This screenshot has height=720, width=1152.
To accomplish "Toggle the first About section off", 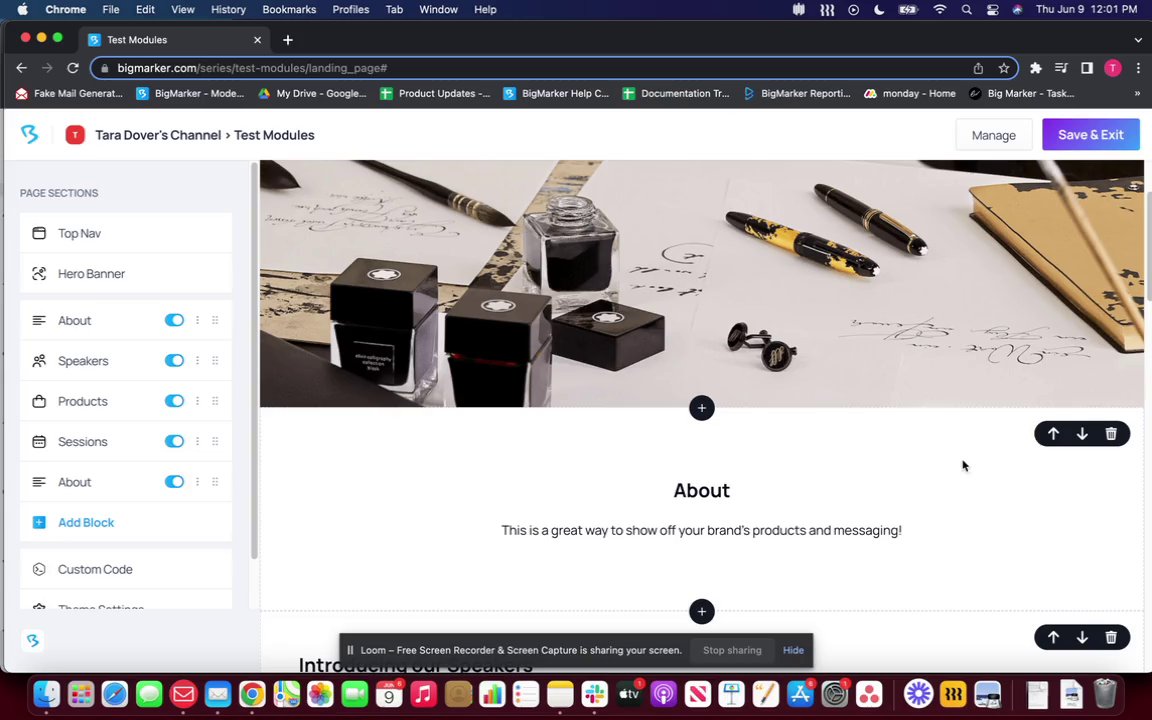I will (174, 320).
